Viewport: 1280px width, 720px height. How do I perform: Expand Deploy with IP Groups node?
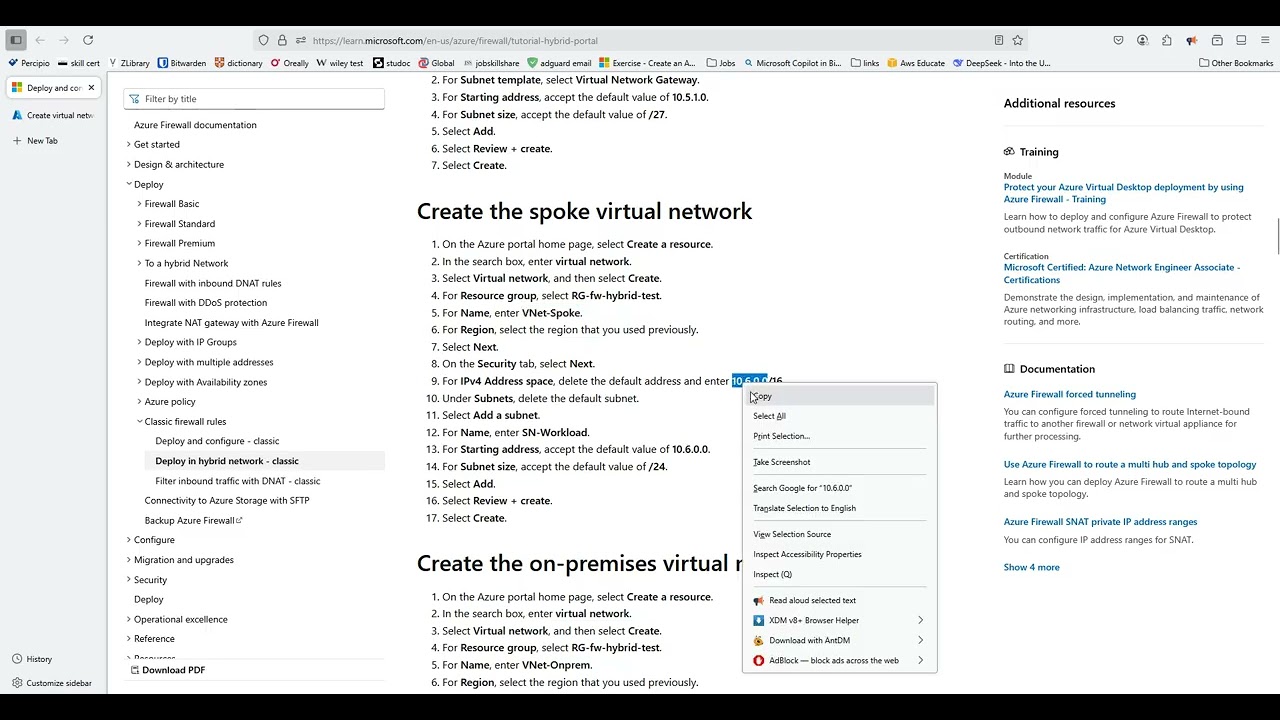[x=139, y=342]
